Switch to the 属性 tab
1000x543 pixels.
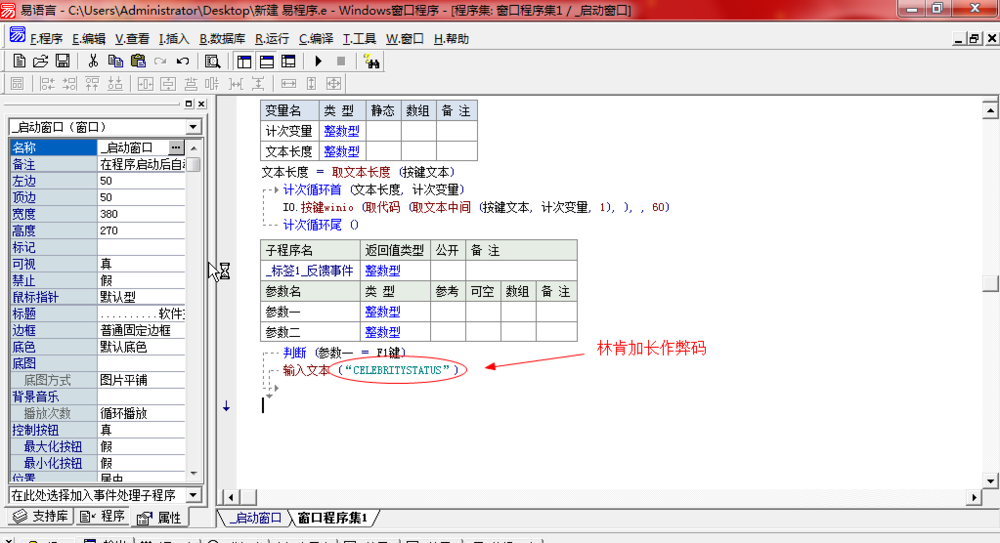pyautogui.click(x=160, y=517)
